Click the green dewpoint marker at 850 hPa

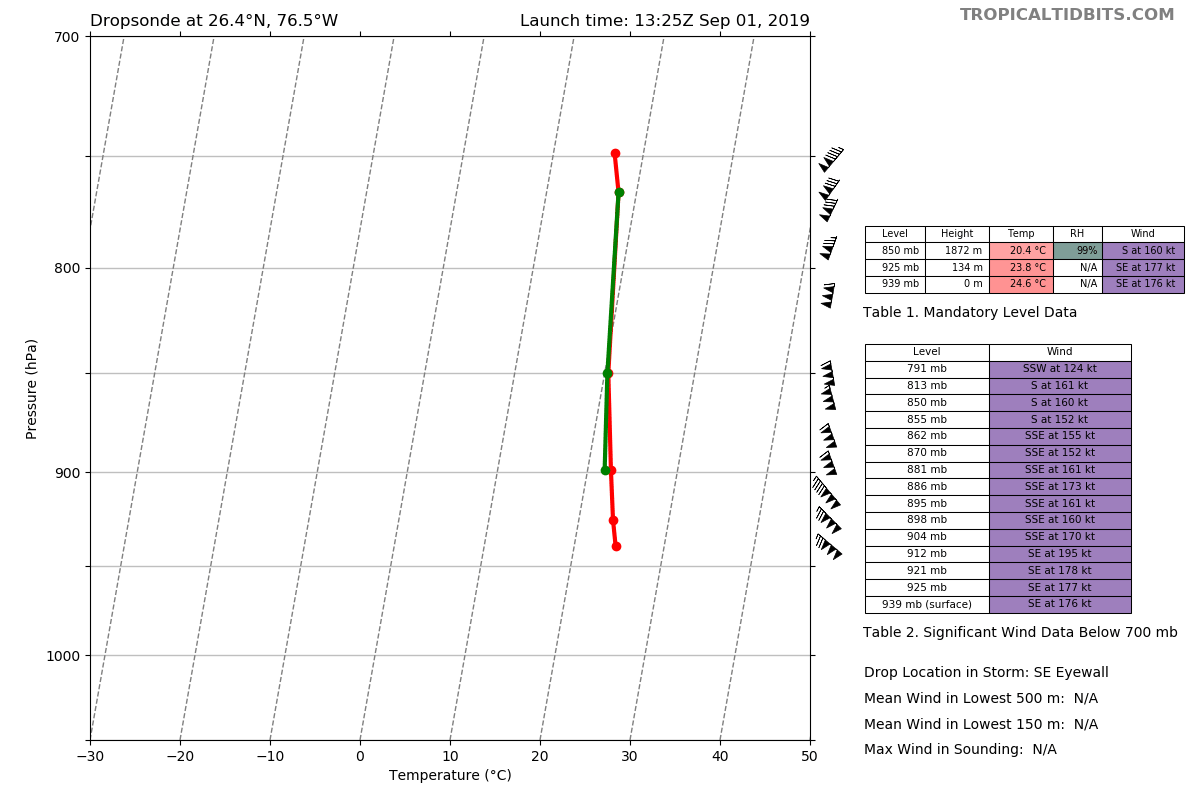pos(607,373)
